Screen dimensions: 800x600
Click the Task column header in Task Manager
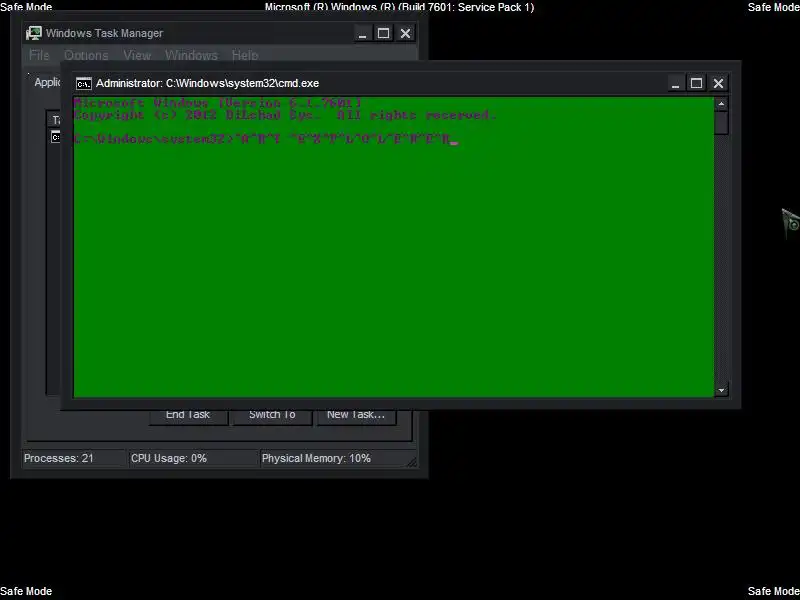55,120
